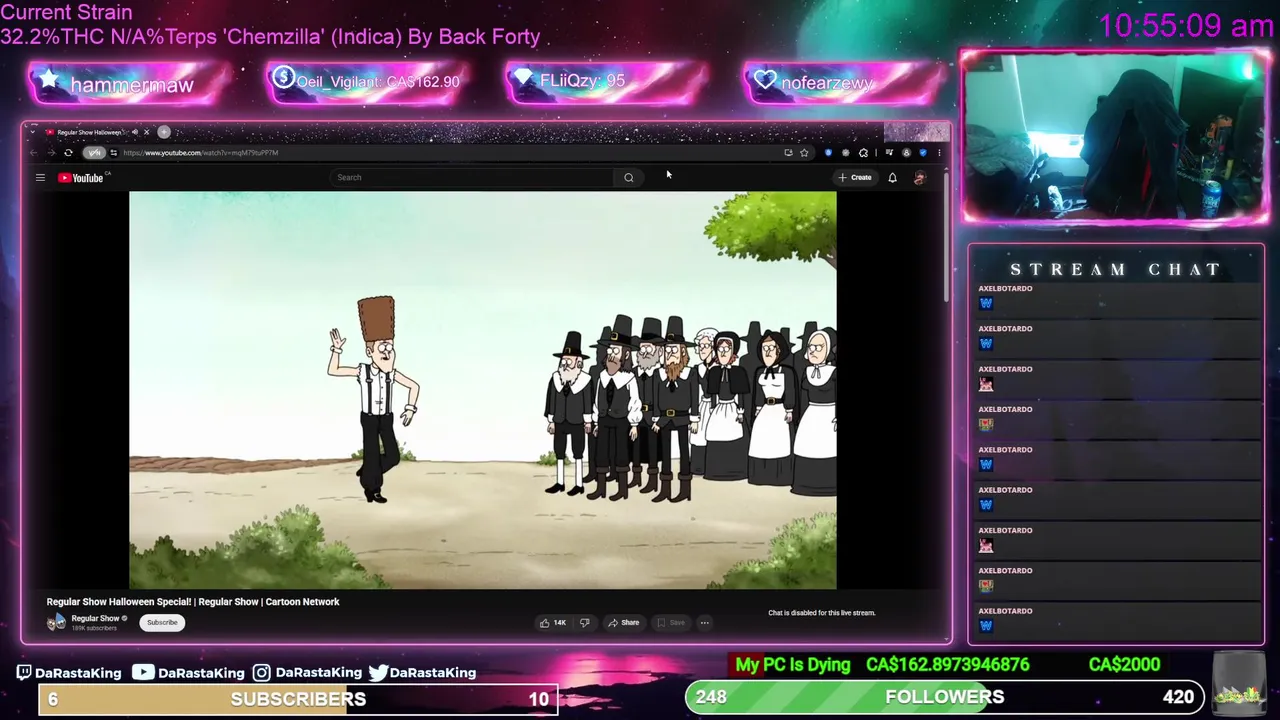1280x720 pixels.
Task: Click the browser forward arrow
Action: 51,153
